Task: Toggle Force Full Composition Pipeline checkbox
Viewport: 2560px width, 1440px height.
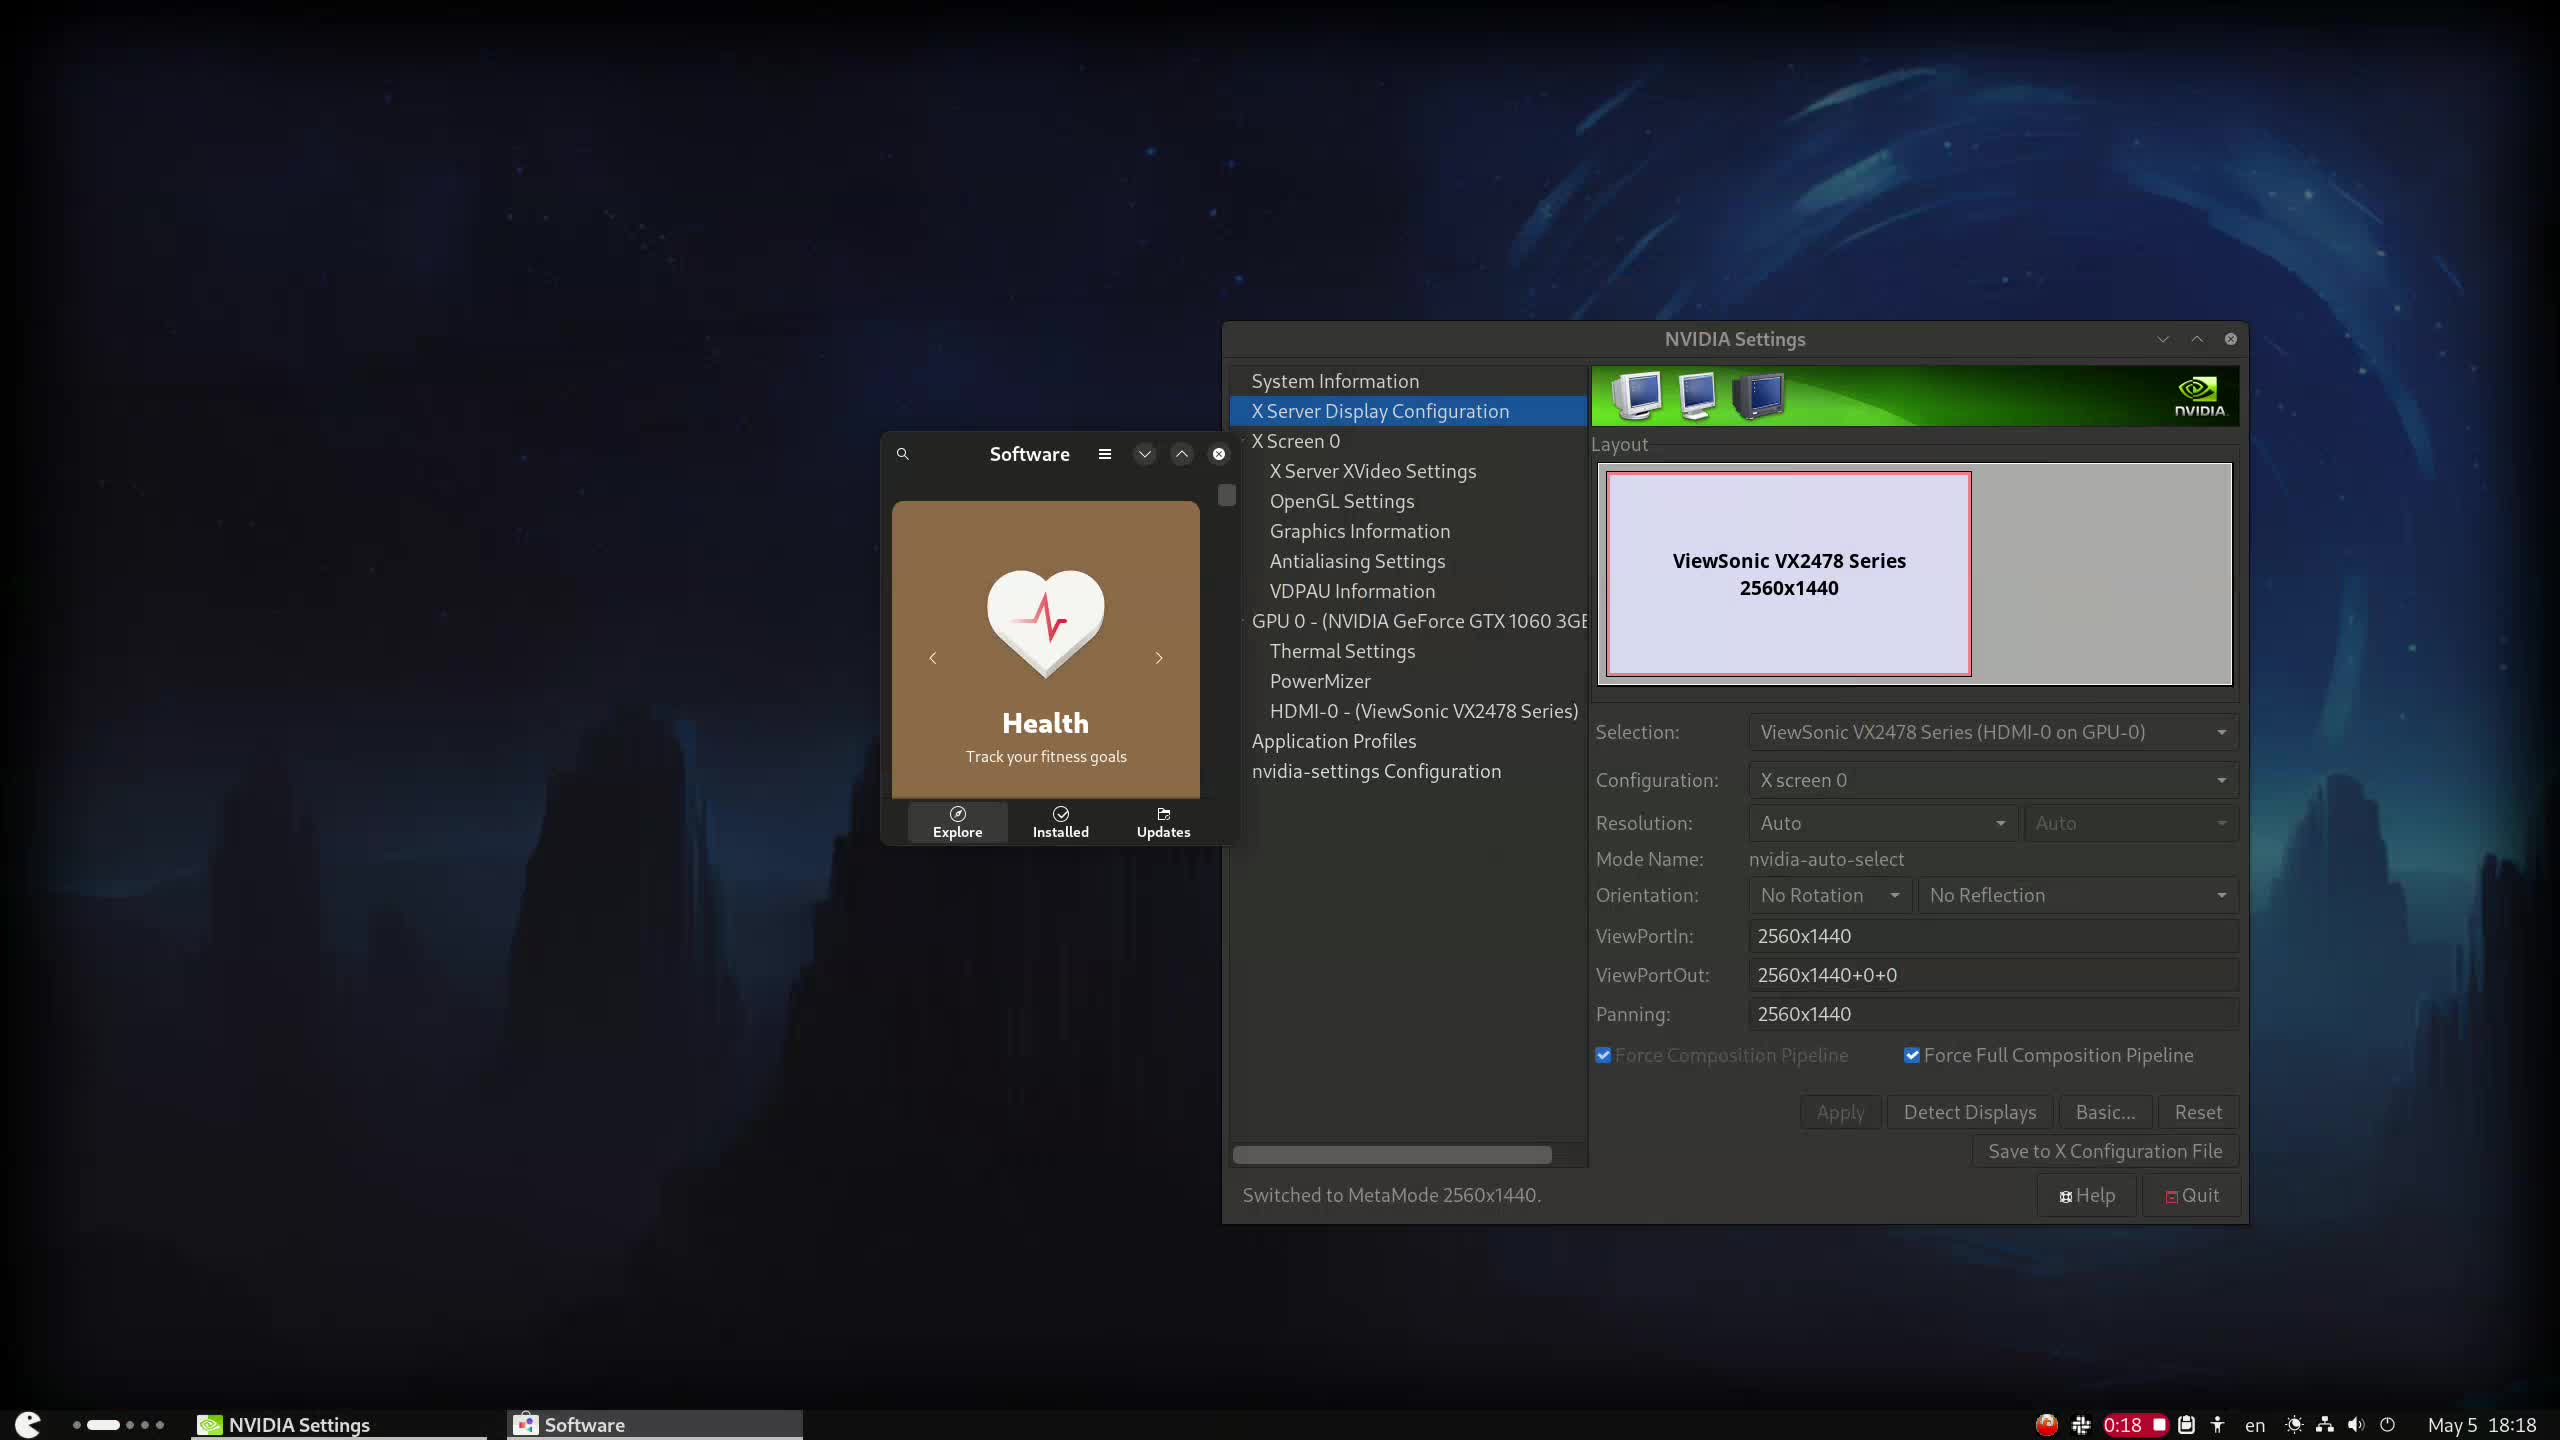Action: coord(1912,1055)
